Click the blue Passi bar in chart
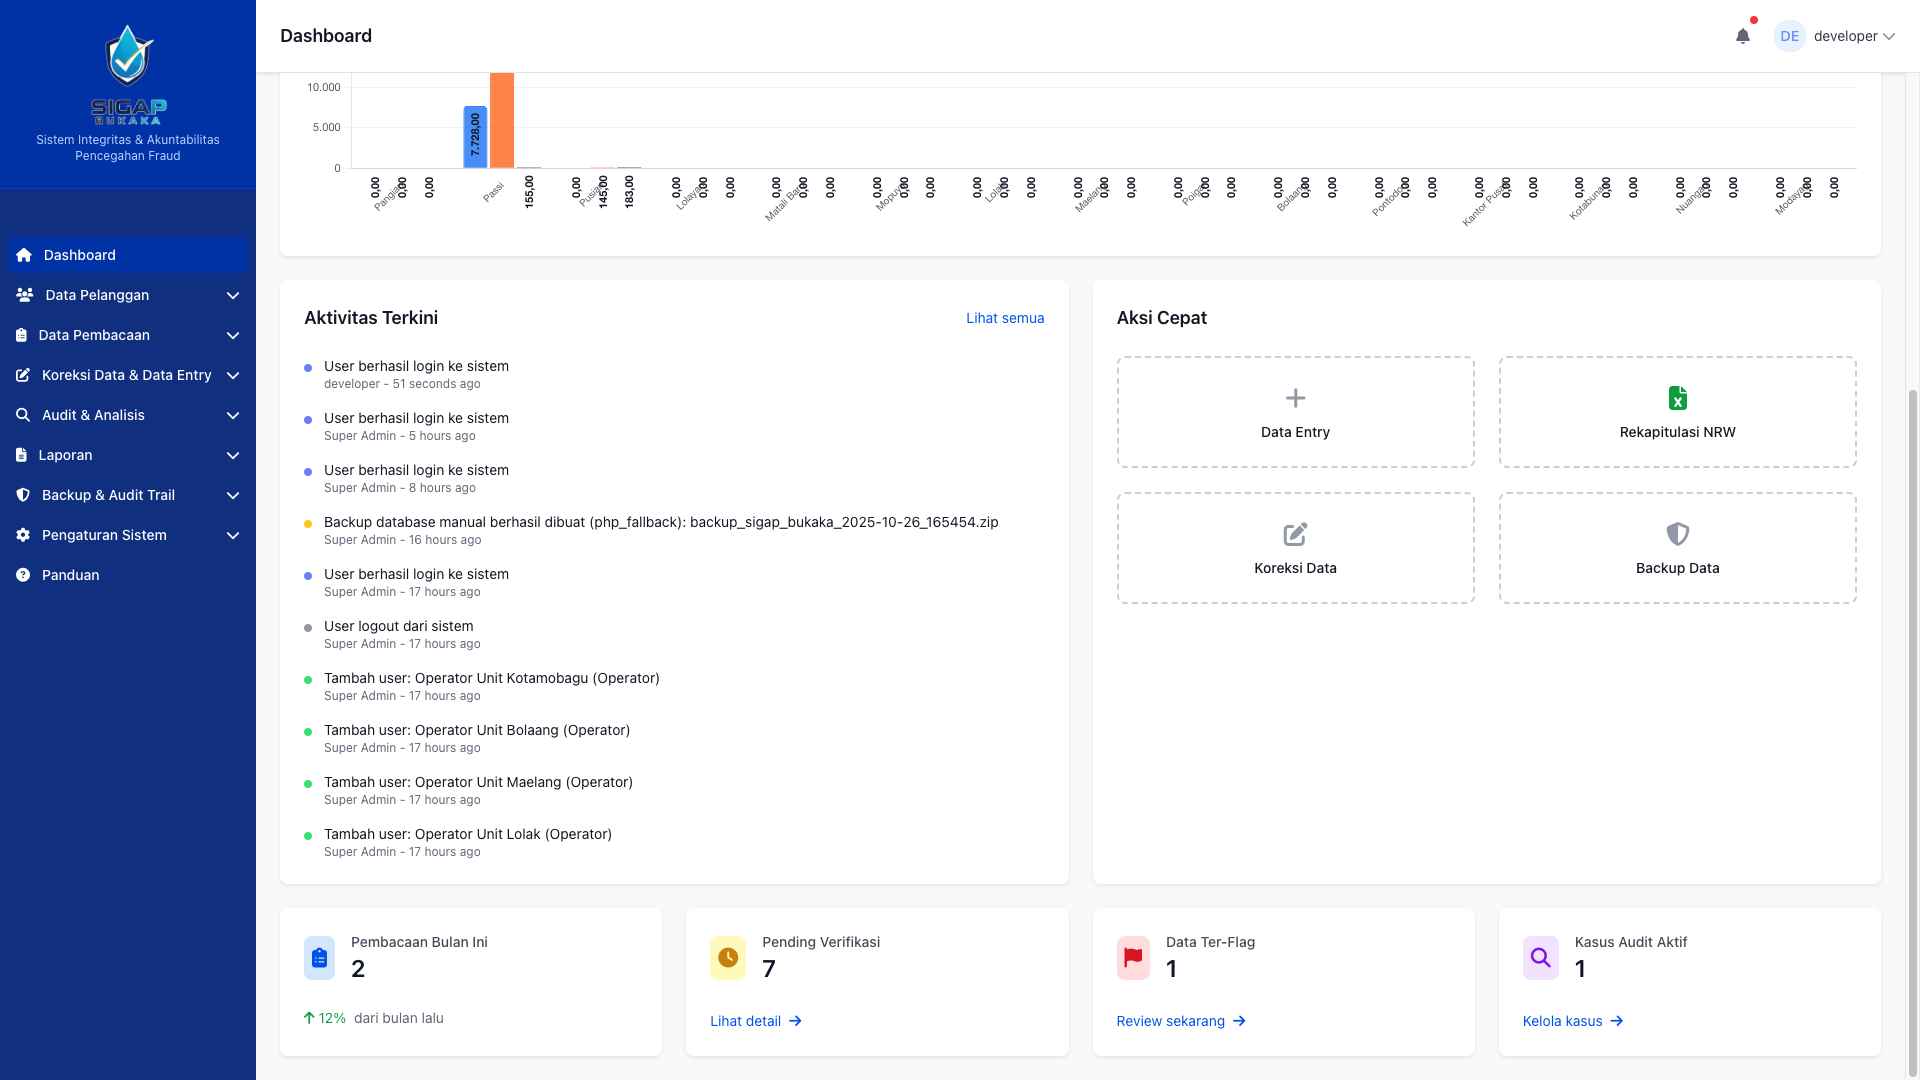Screen dimensions: 1920x1080 coord(475,137)
